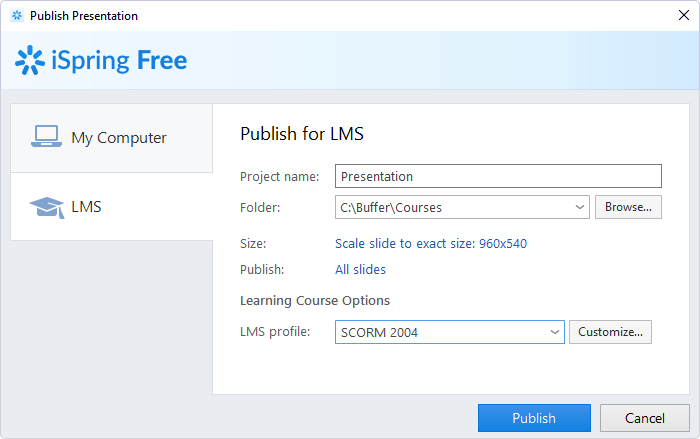
Task: Click the Publish for LMS heading
Action: point(302,134)
